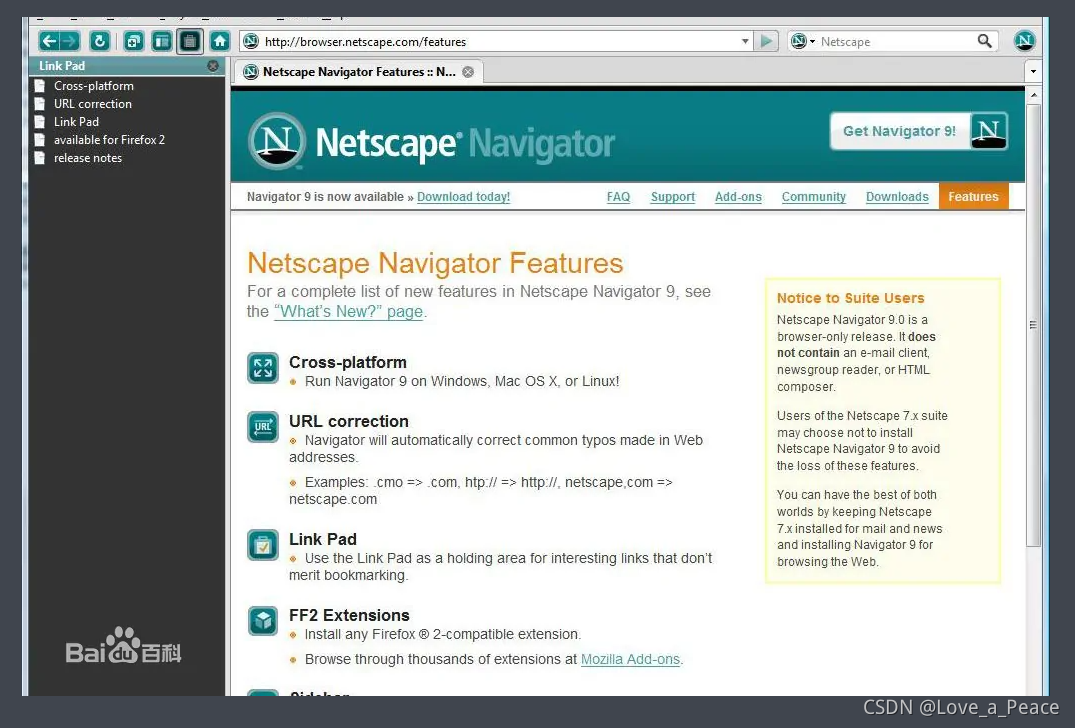Click the FF2 Extensions box icon
The width and height of the screenshot is (1075, 728).
pyautogui.click(x=263, y=621)
